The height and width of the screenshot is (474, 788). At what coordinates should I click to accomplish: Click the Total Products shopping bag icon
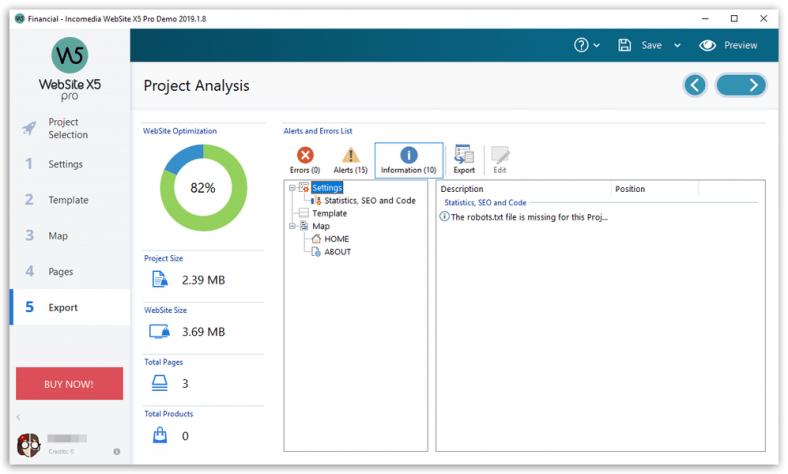click(160, 435)
